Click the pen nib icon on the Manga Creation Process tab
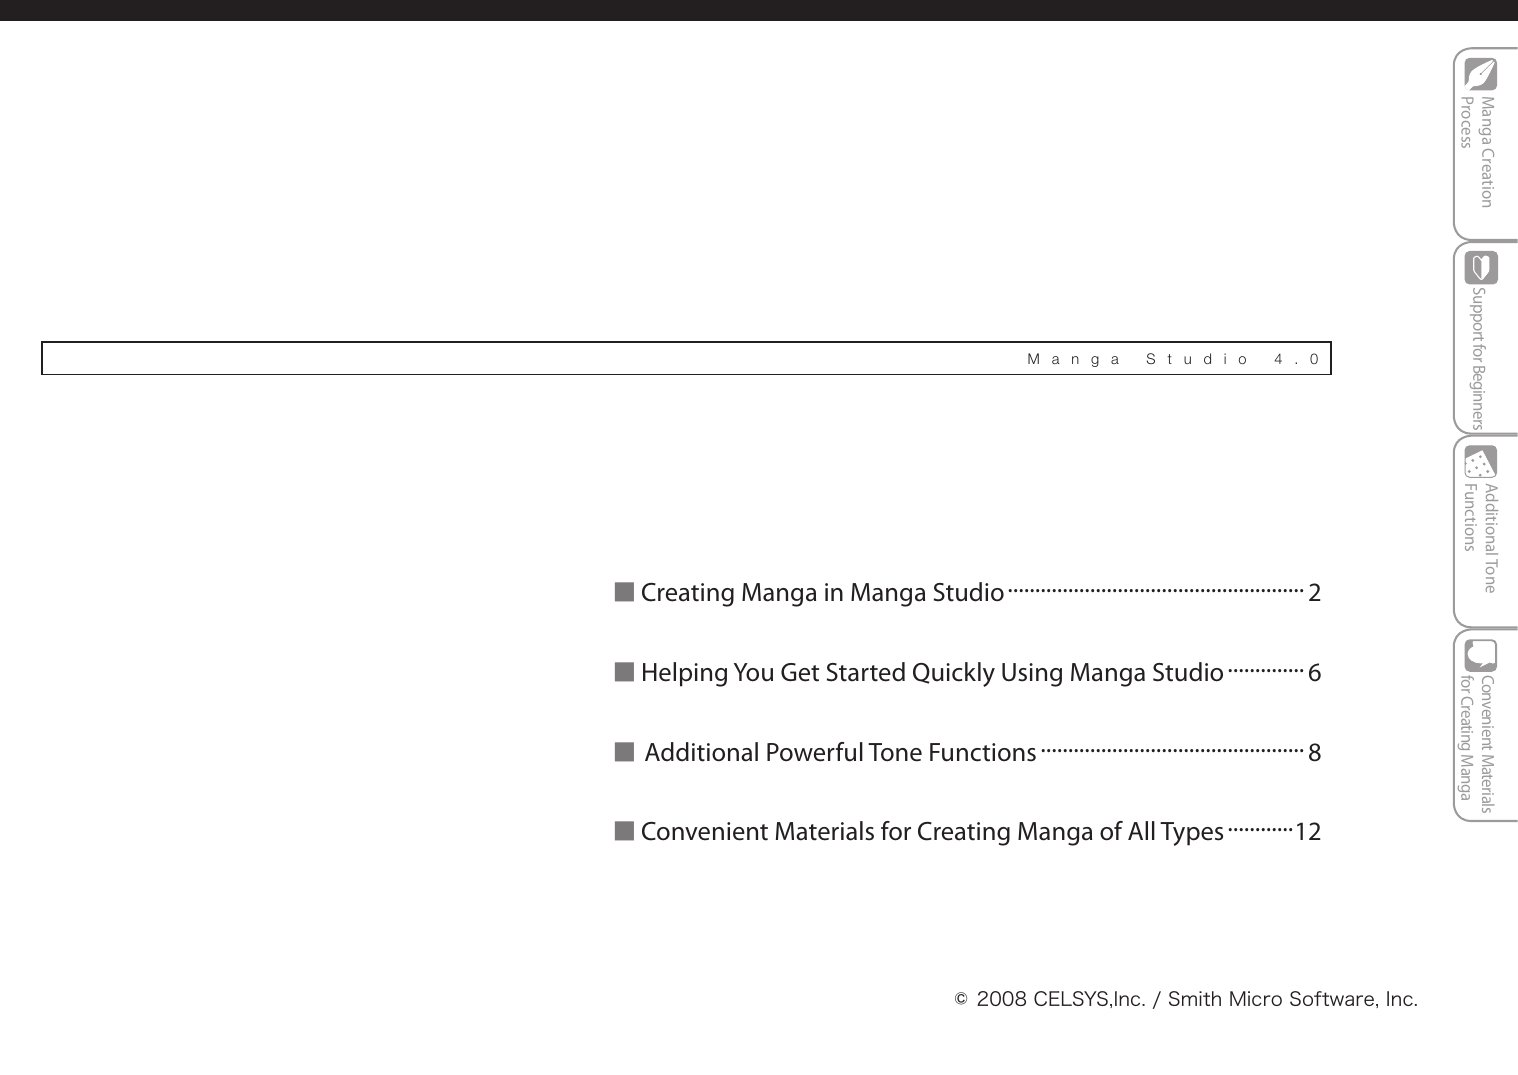 (1480, 74)
